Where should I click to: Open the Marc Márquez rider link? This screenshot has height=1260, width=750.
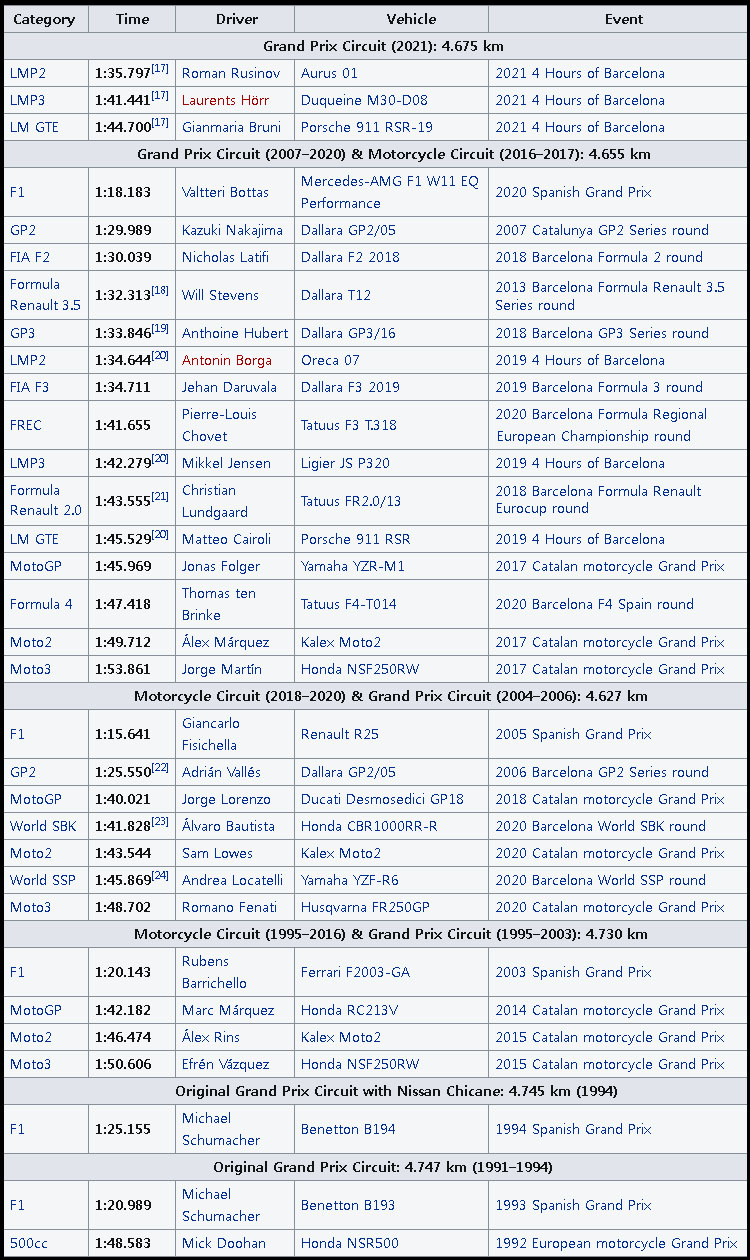[x=228, y=1010]
